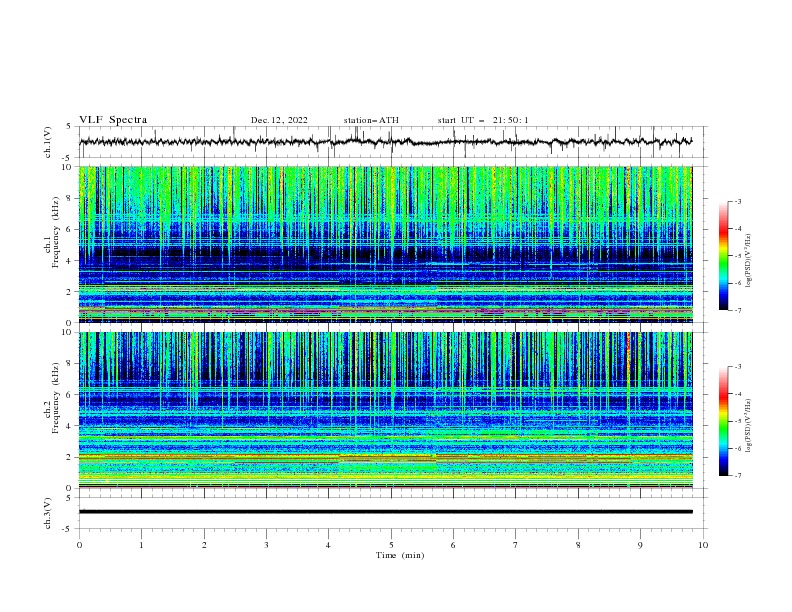
Task: Click time axis tick label "7"
Action: (516, 545)
